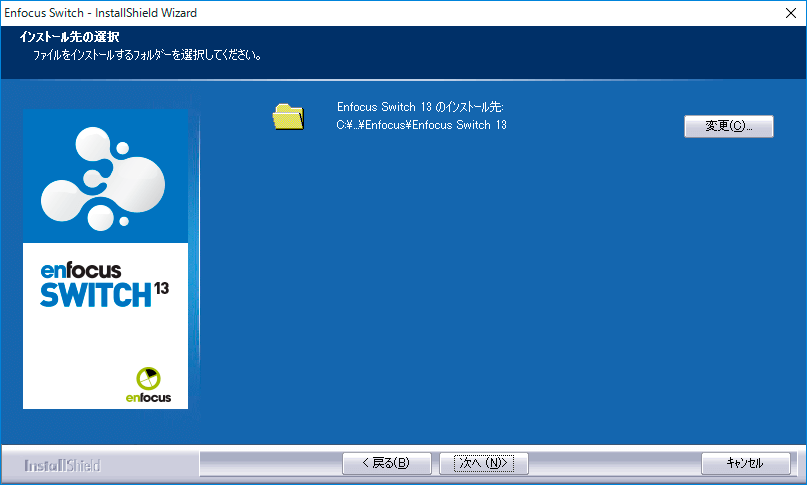The image size is (807, 485).
Task: Click the インストール先の選択 heading
Action: pyautogui.click(x=69, y=37)
